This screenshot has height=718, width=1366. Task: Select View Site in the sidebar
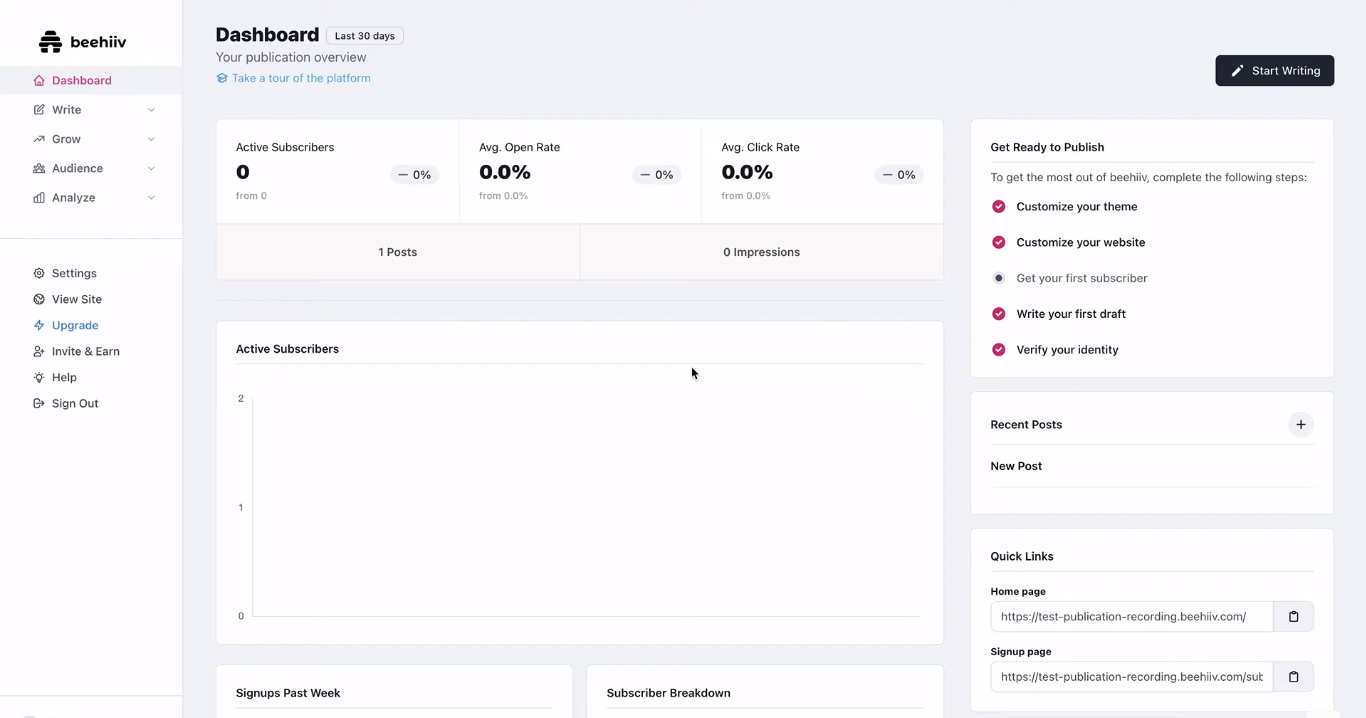75,299
